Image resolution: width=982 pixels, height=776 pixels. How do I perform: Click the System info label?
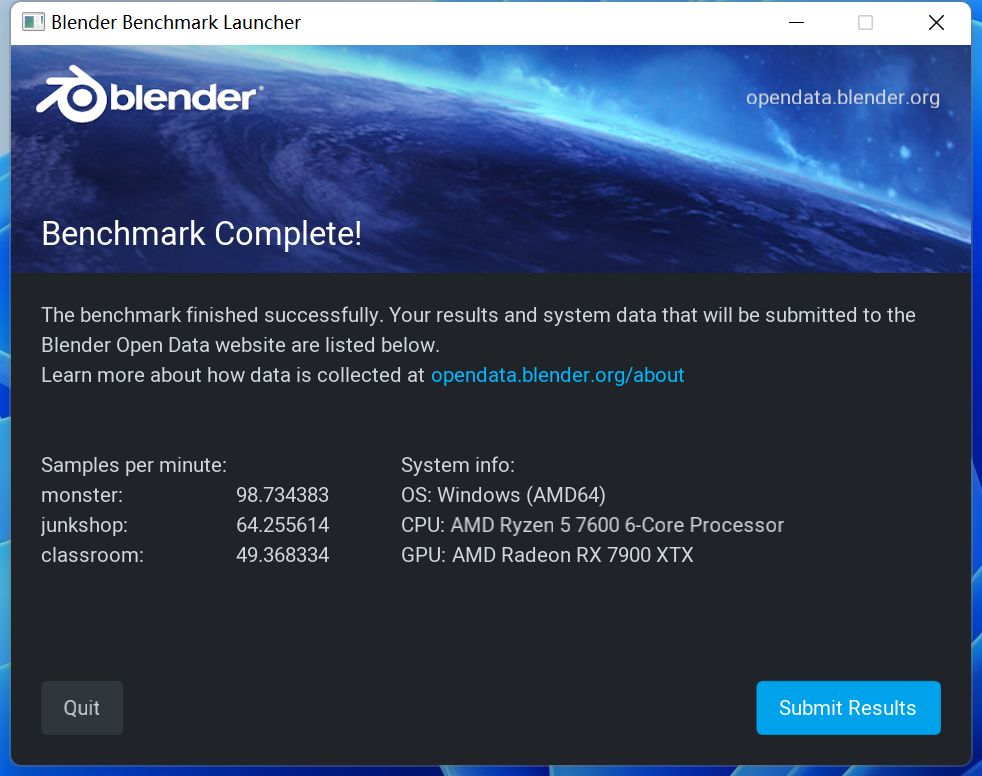457,465
